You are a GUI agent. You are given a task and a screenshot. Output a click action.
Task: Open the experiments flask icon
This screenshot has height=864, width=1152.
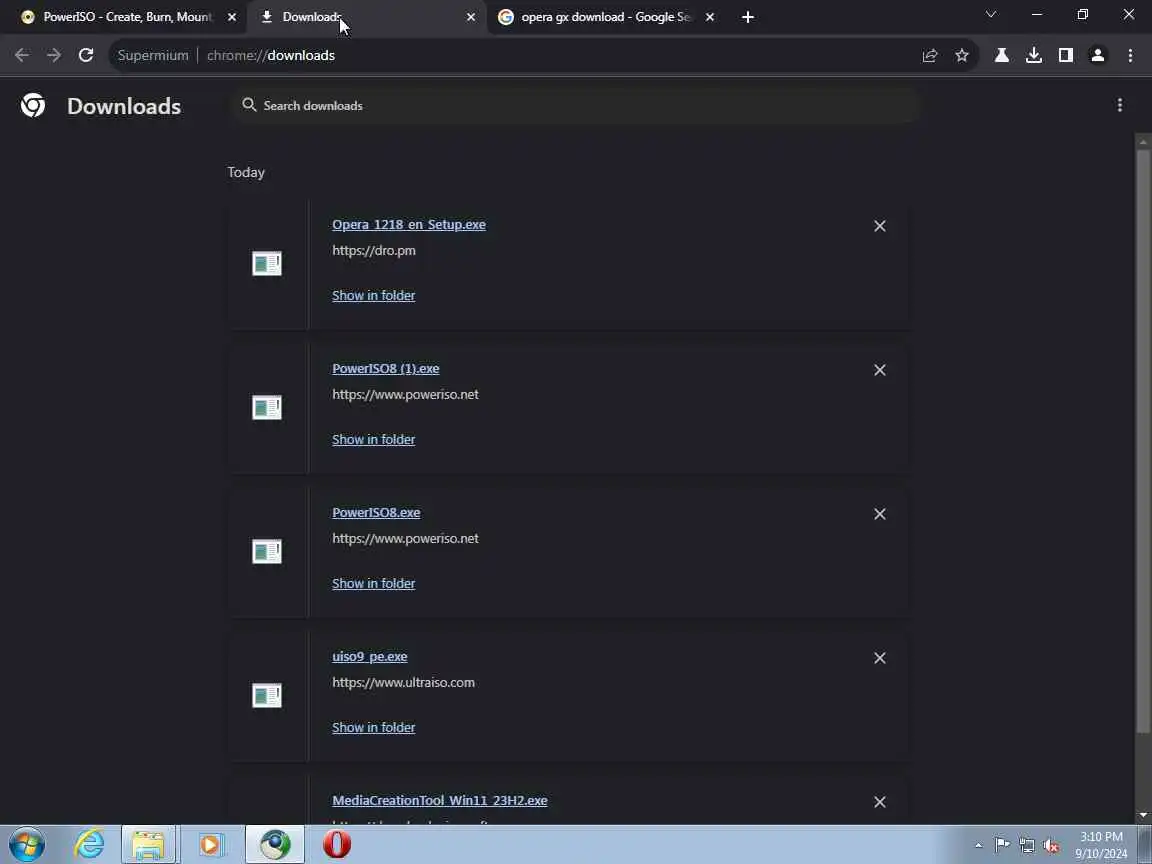click(x=1001, y=55)
